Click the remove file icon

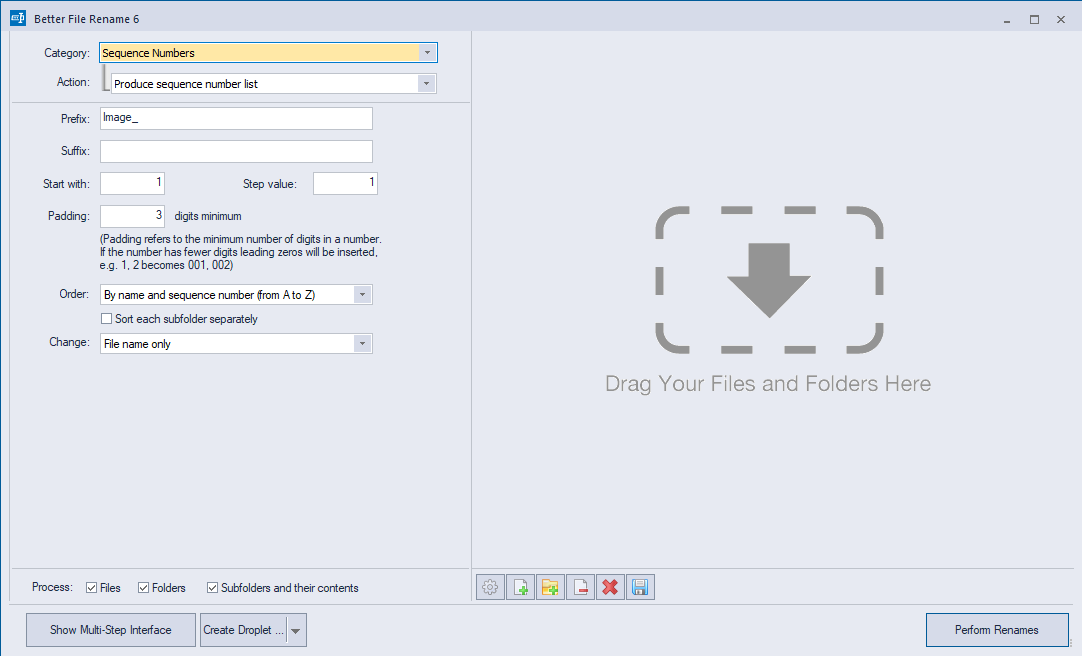580,588
